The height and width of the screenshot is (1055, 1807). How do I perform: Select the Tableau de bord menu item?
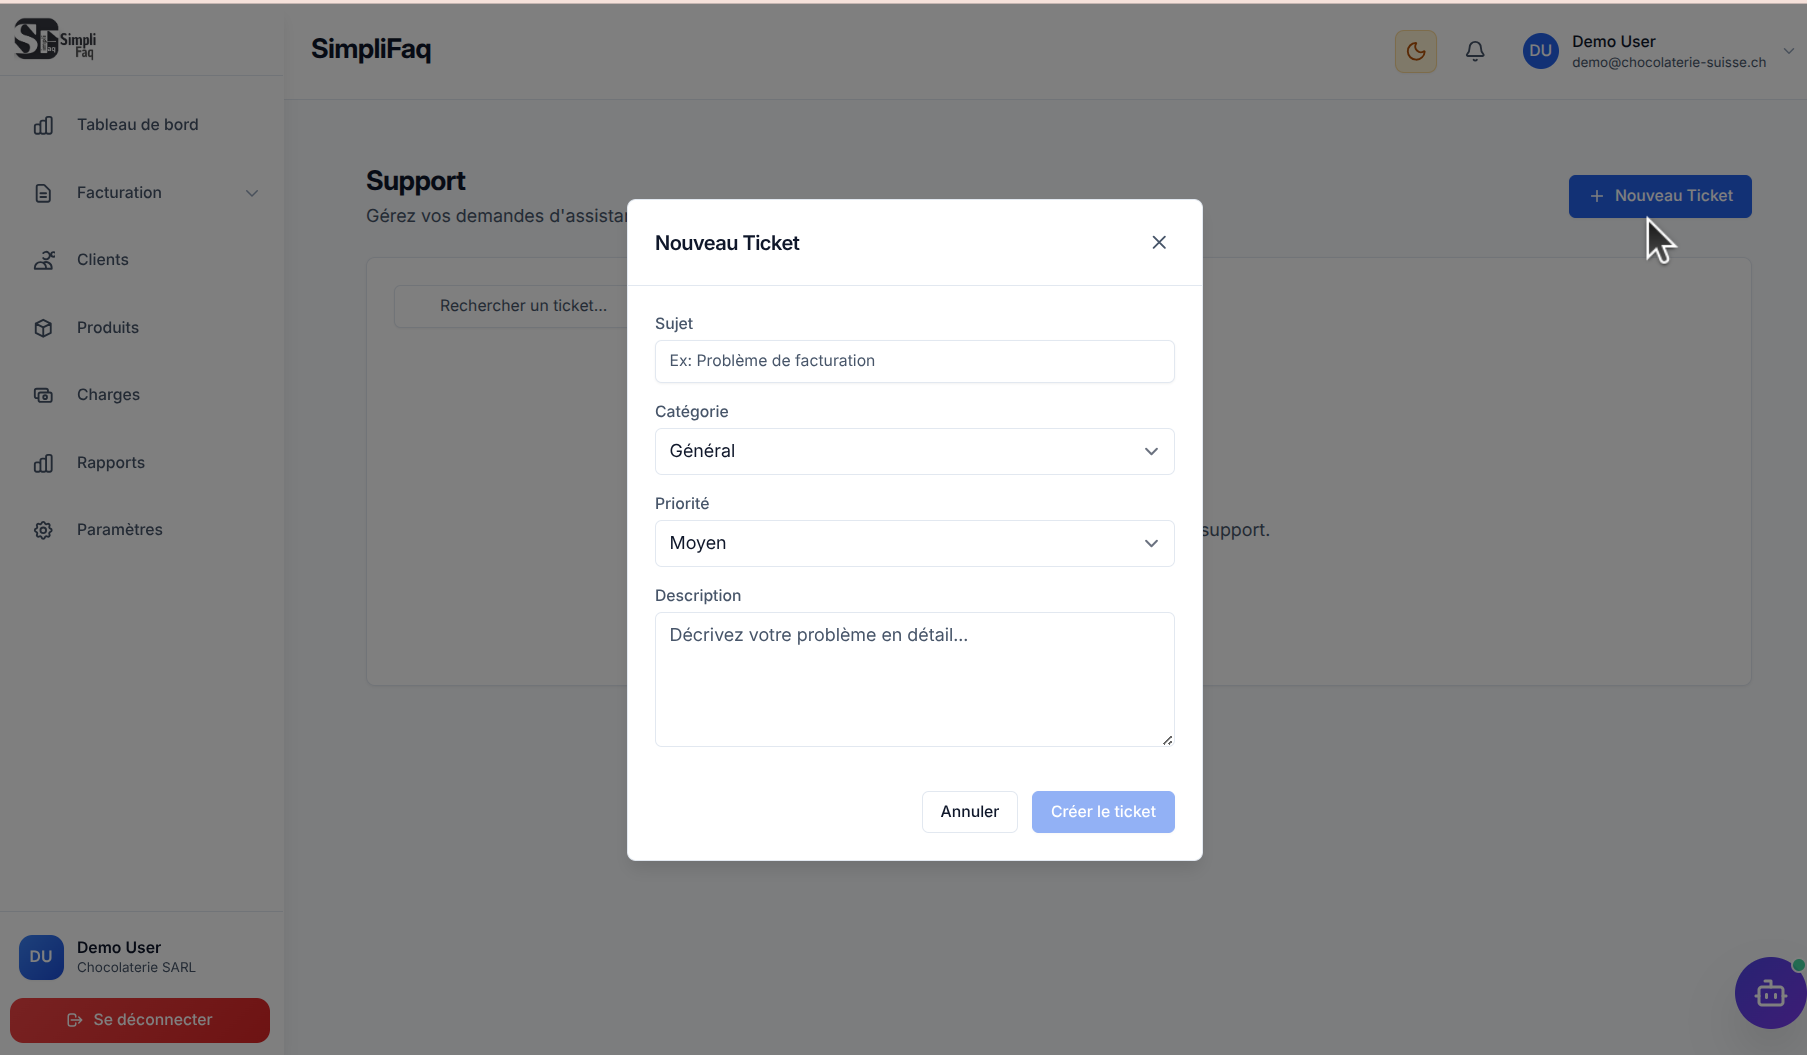click(x=137, y=125)
